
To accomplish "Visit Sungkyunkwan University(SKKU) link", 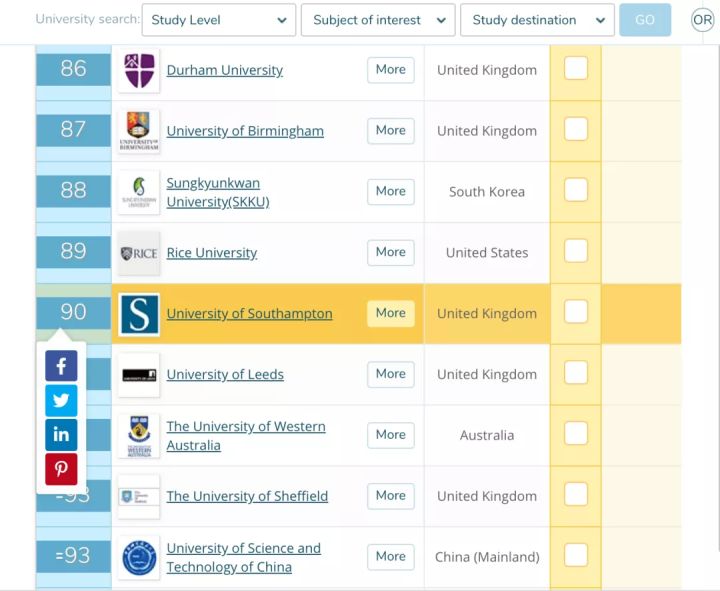I will pyautogui.click(x=218, y=192).
